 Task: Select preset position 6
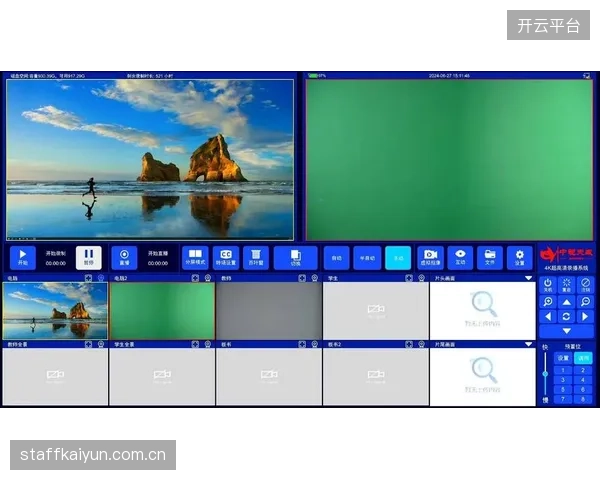tap(583, 390)
